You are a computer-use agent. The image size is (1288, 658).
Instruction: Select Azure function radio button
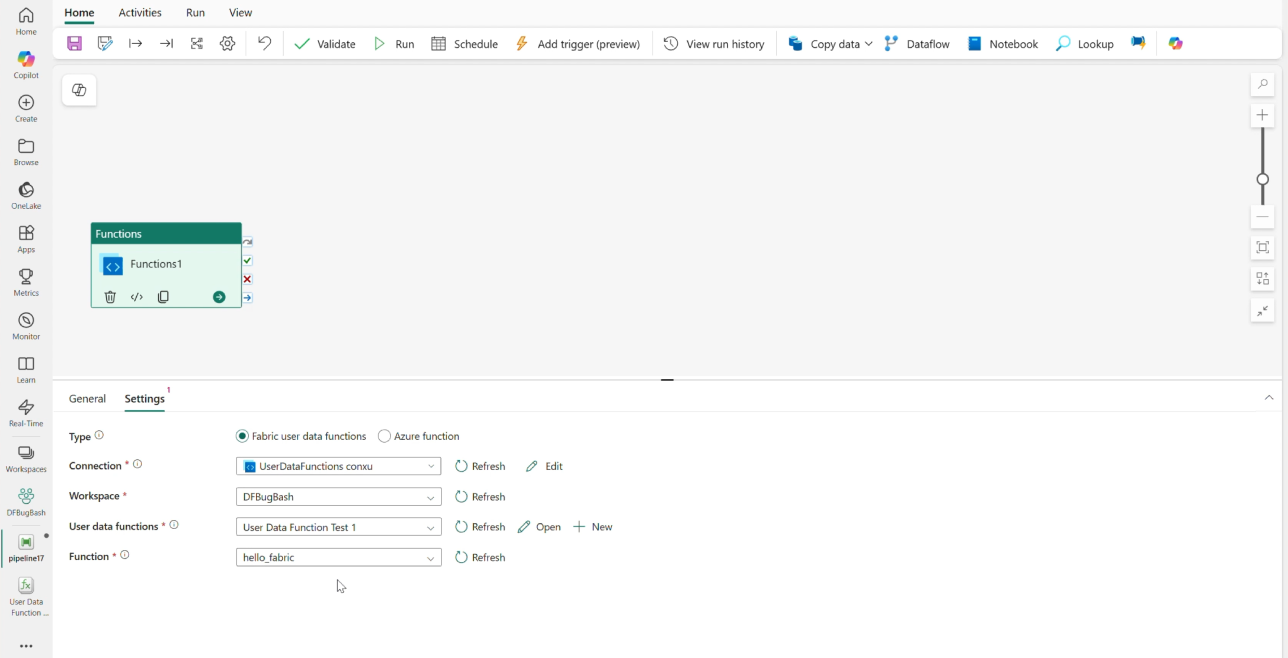pyautogui.click(x=384, y=436)
